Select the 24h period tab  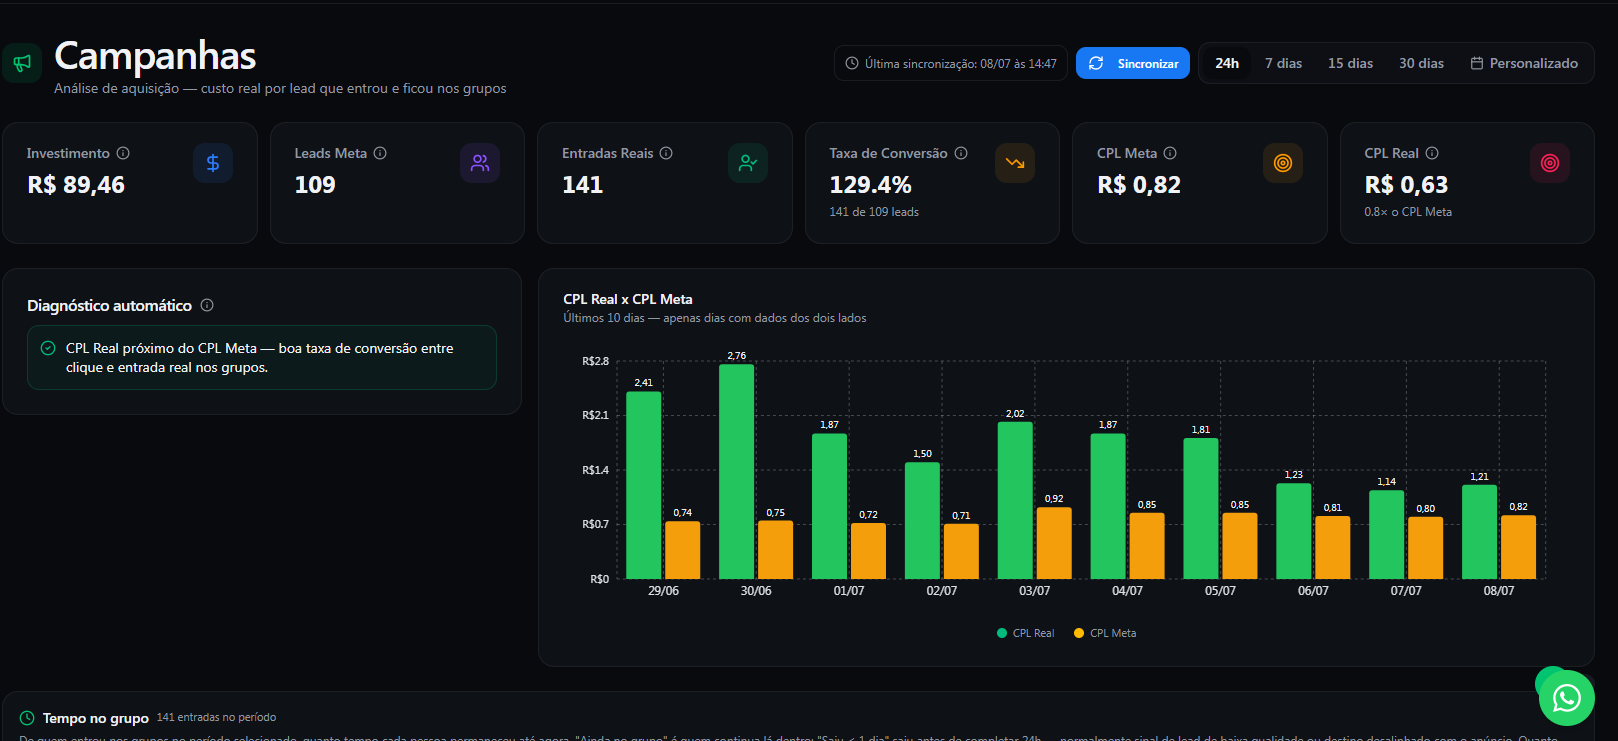(1227, 63)
